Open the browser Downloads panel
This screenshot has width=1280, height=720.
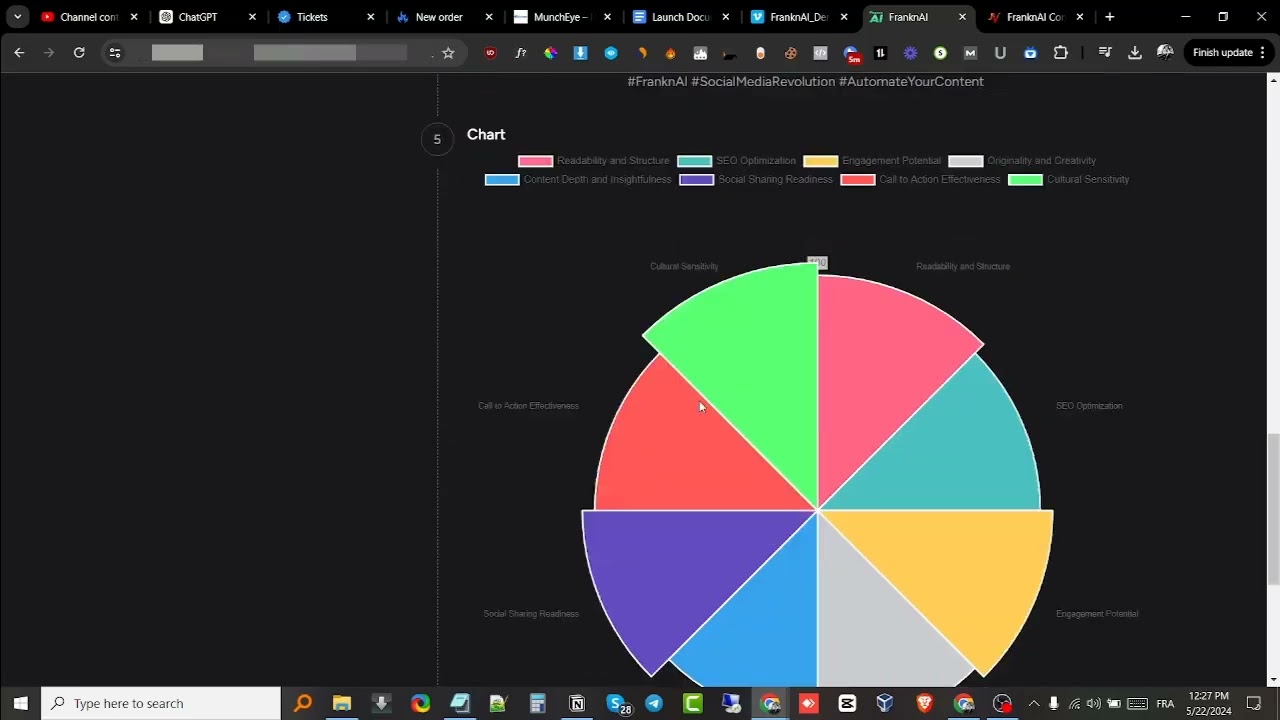[1135, 53]
